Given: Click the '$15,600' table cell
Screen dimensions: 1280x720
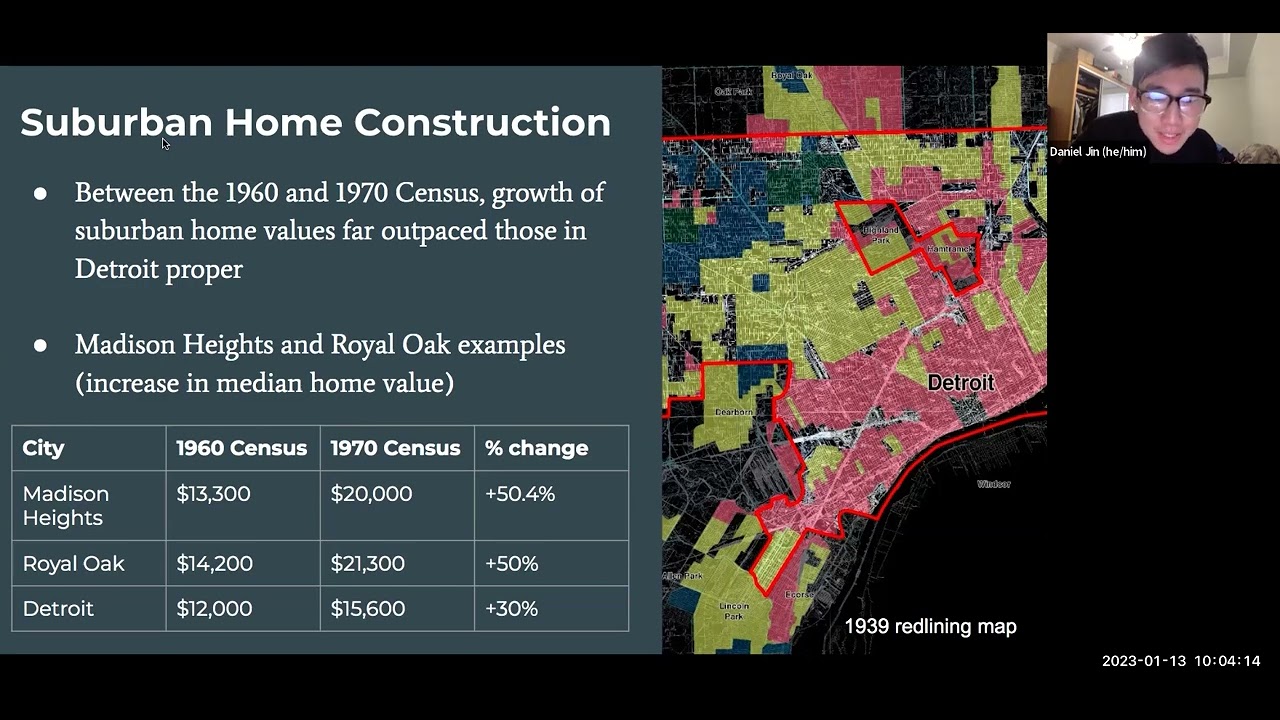Looking at the screenshot, I should pyautogui.click(x=397, y=608).
